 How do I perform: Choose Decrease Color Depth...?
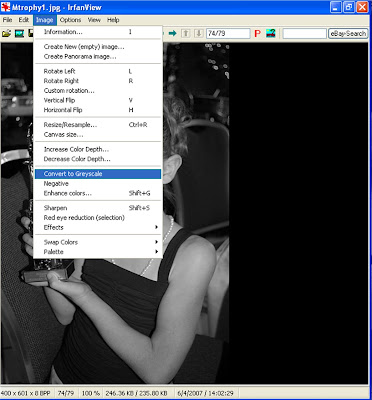(98, 159)
